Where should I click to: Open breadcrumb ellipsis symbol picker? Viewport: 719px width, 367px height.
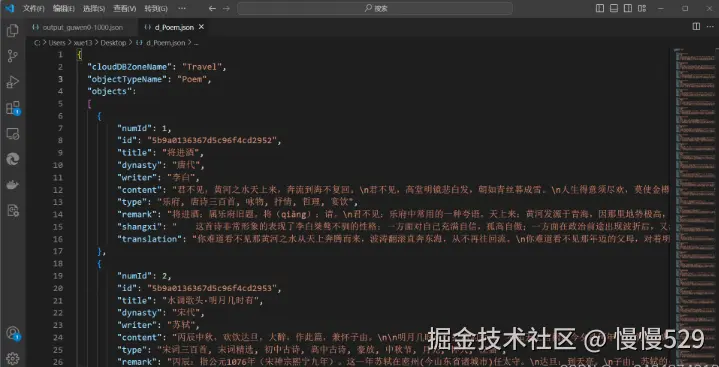(196, 43)
